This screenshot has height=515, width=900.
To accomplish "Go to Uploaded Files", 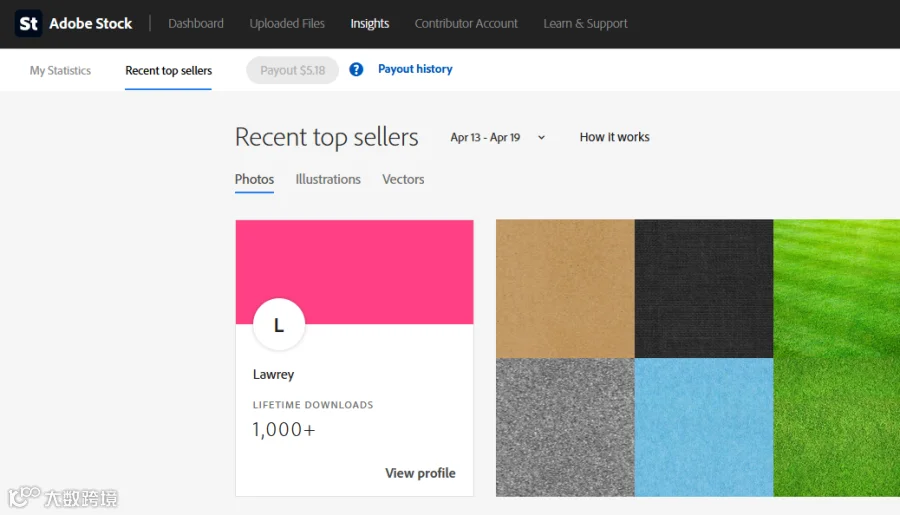I will 287,24.
